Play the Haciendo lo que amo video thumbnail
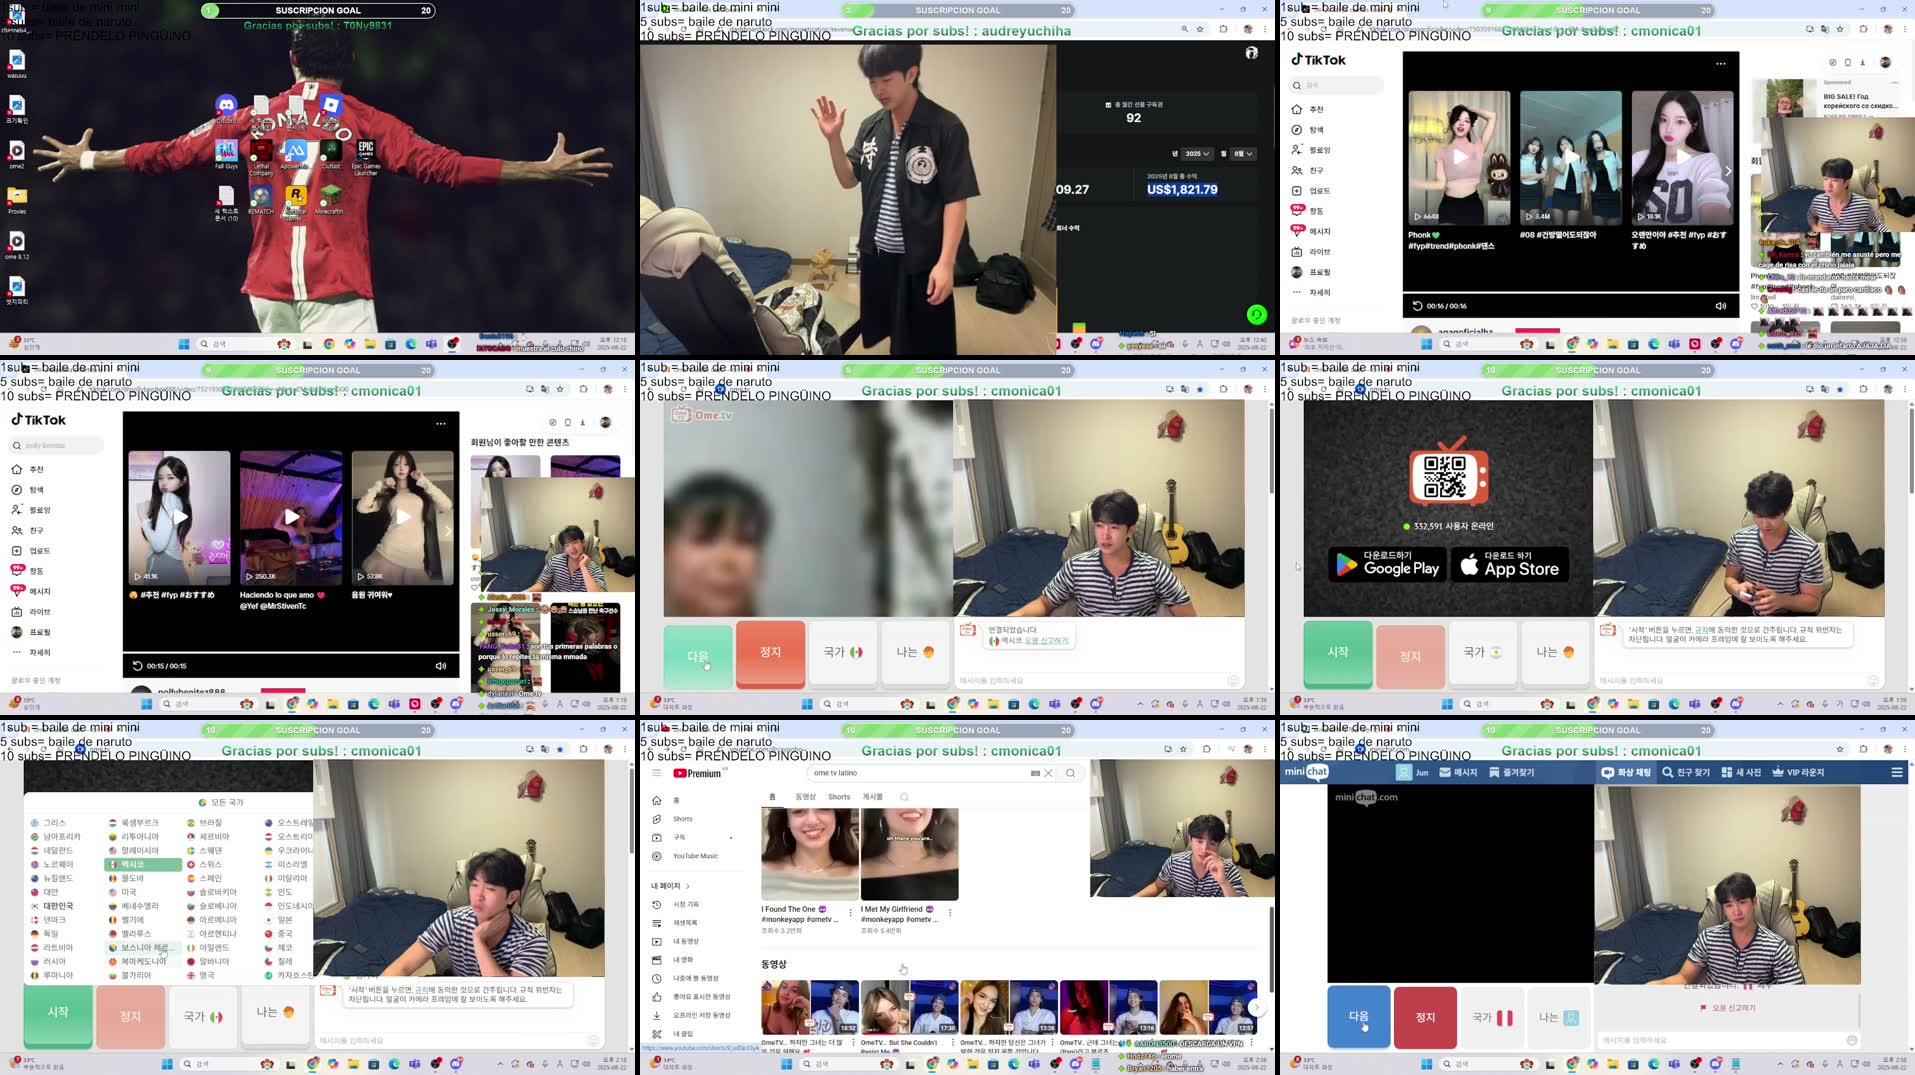 point(291,518)
